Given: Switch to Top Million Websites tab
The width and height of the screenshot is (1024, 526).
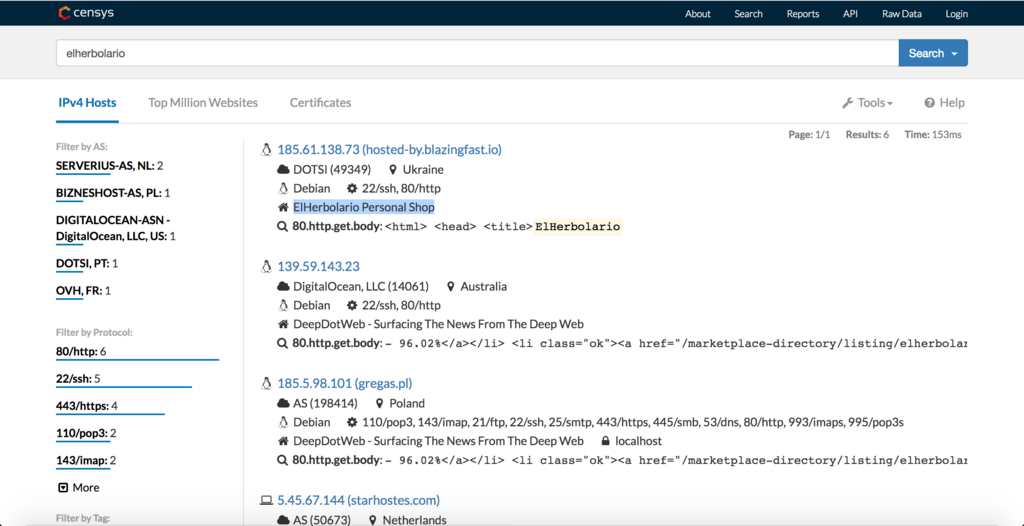Looking at the screenshot, I should tap(203, 103).
